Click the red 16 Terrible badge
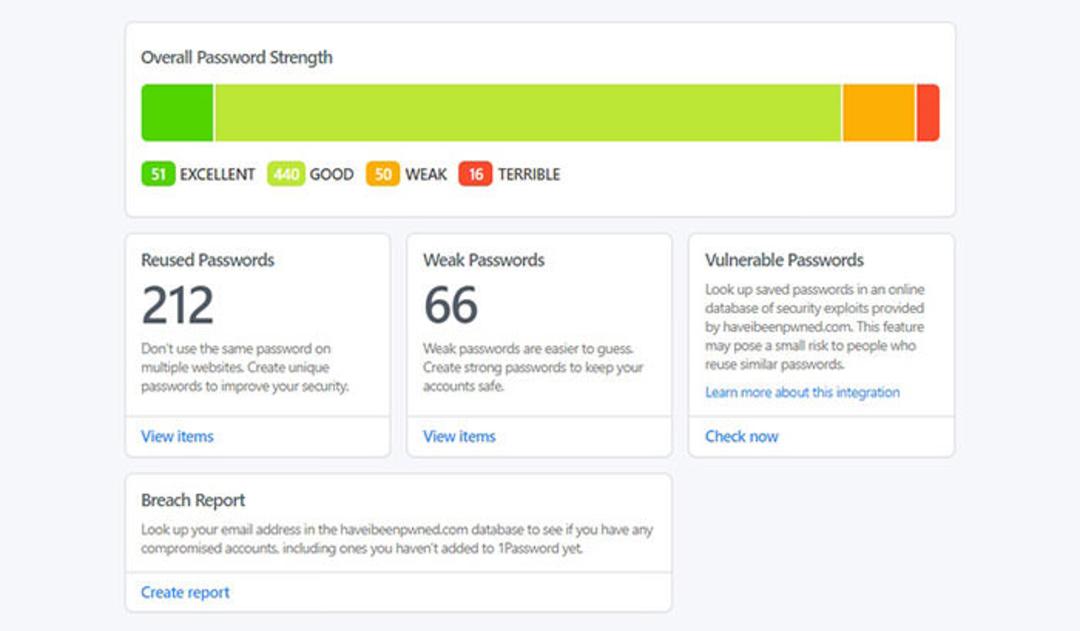Viewport: 1080px width, 631px height. coord(475,174)
